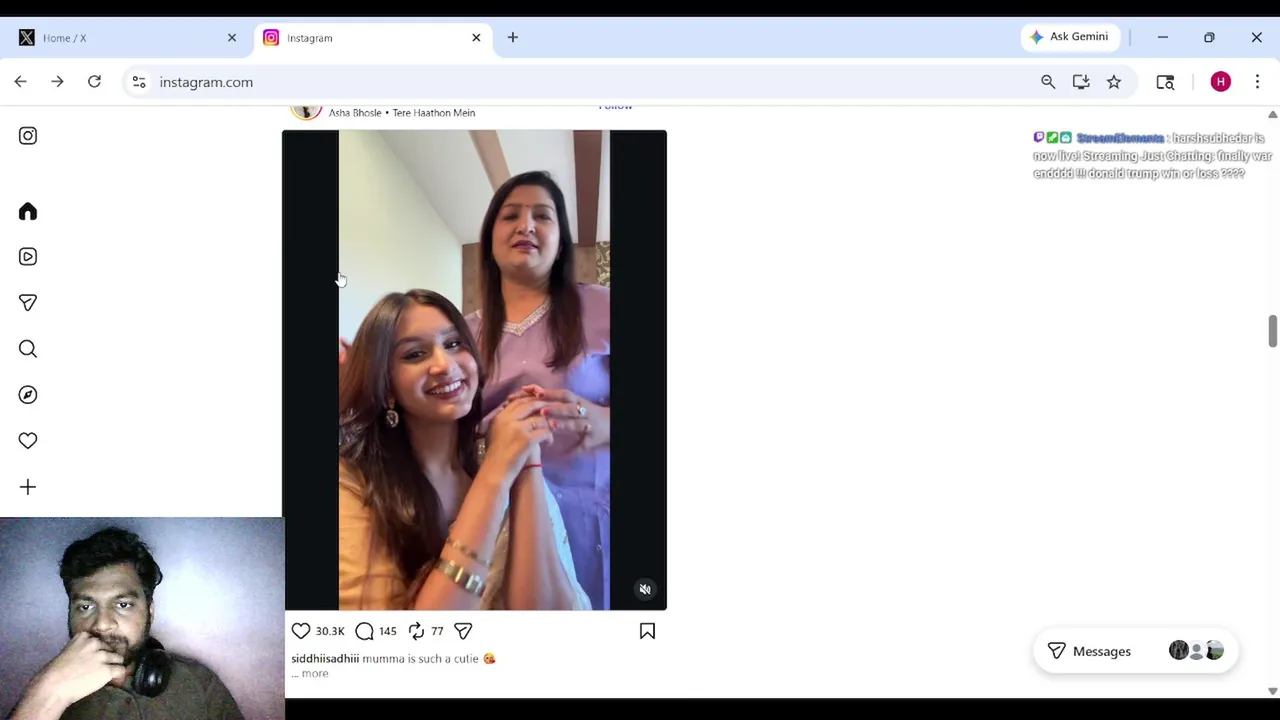The width and height of the screenshot is (1280, 720).
Task: Close the Instagram tab
Action: click(x=476, y=38)
